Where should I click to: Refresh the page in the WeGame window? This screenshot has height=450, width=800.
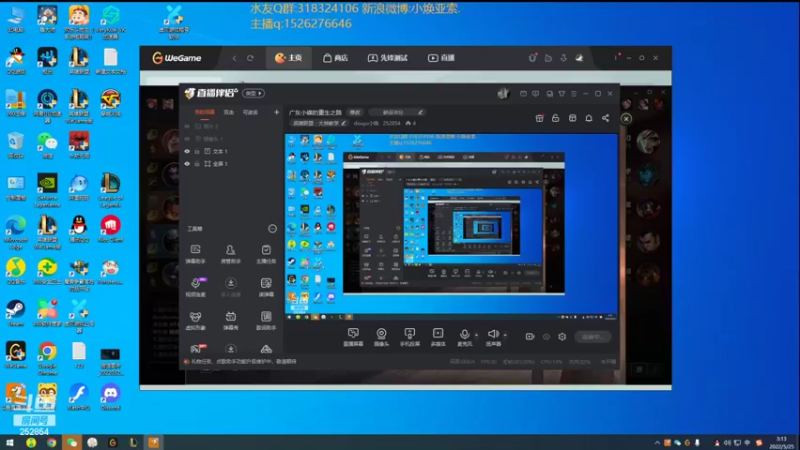point(251,58)
